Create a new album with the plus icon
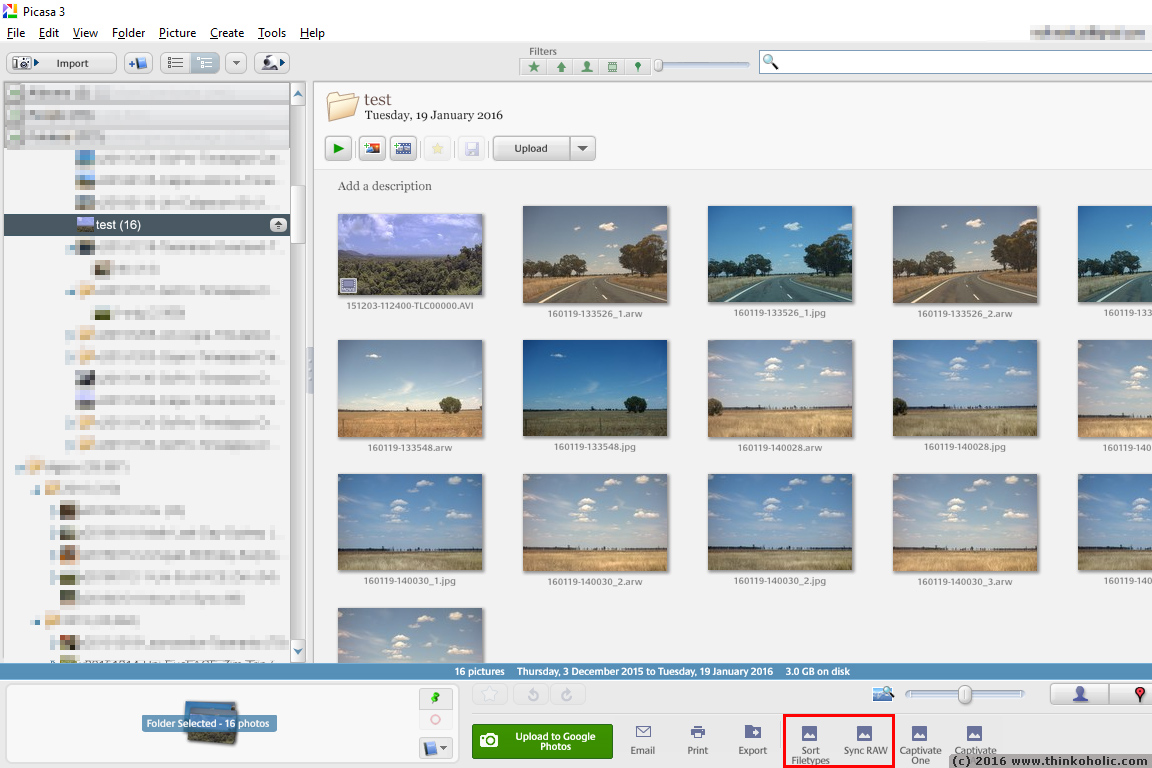 pos(138,63)
